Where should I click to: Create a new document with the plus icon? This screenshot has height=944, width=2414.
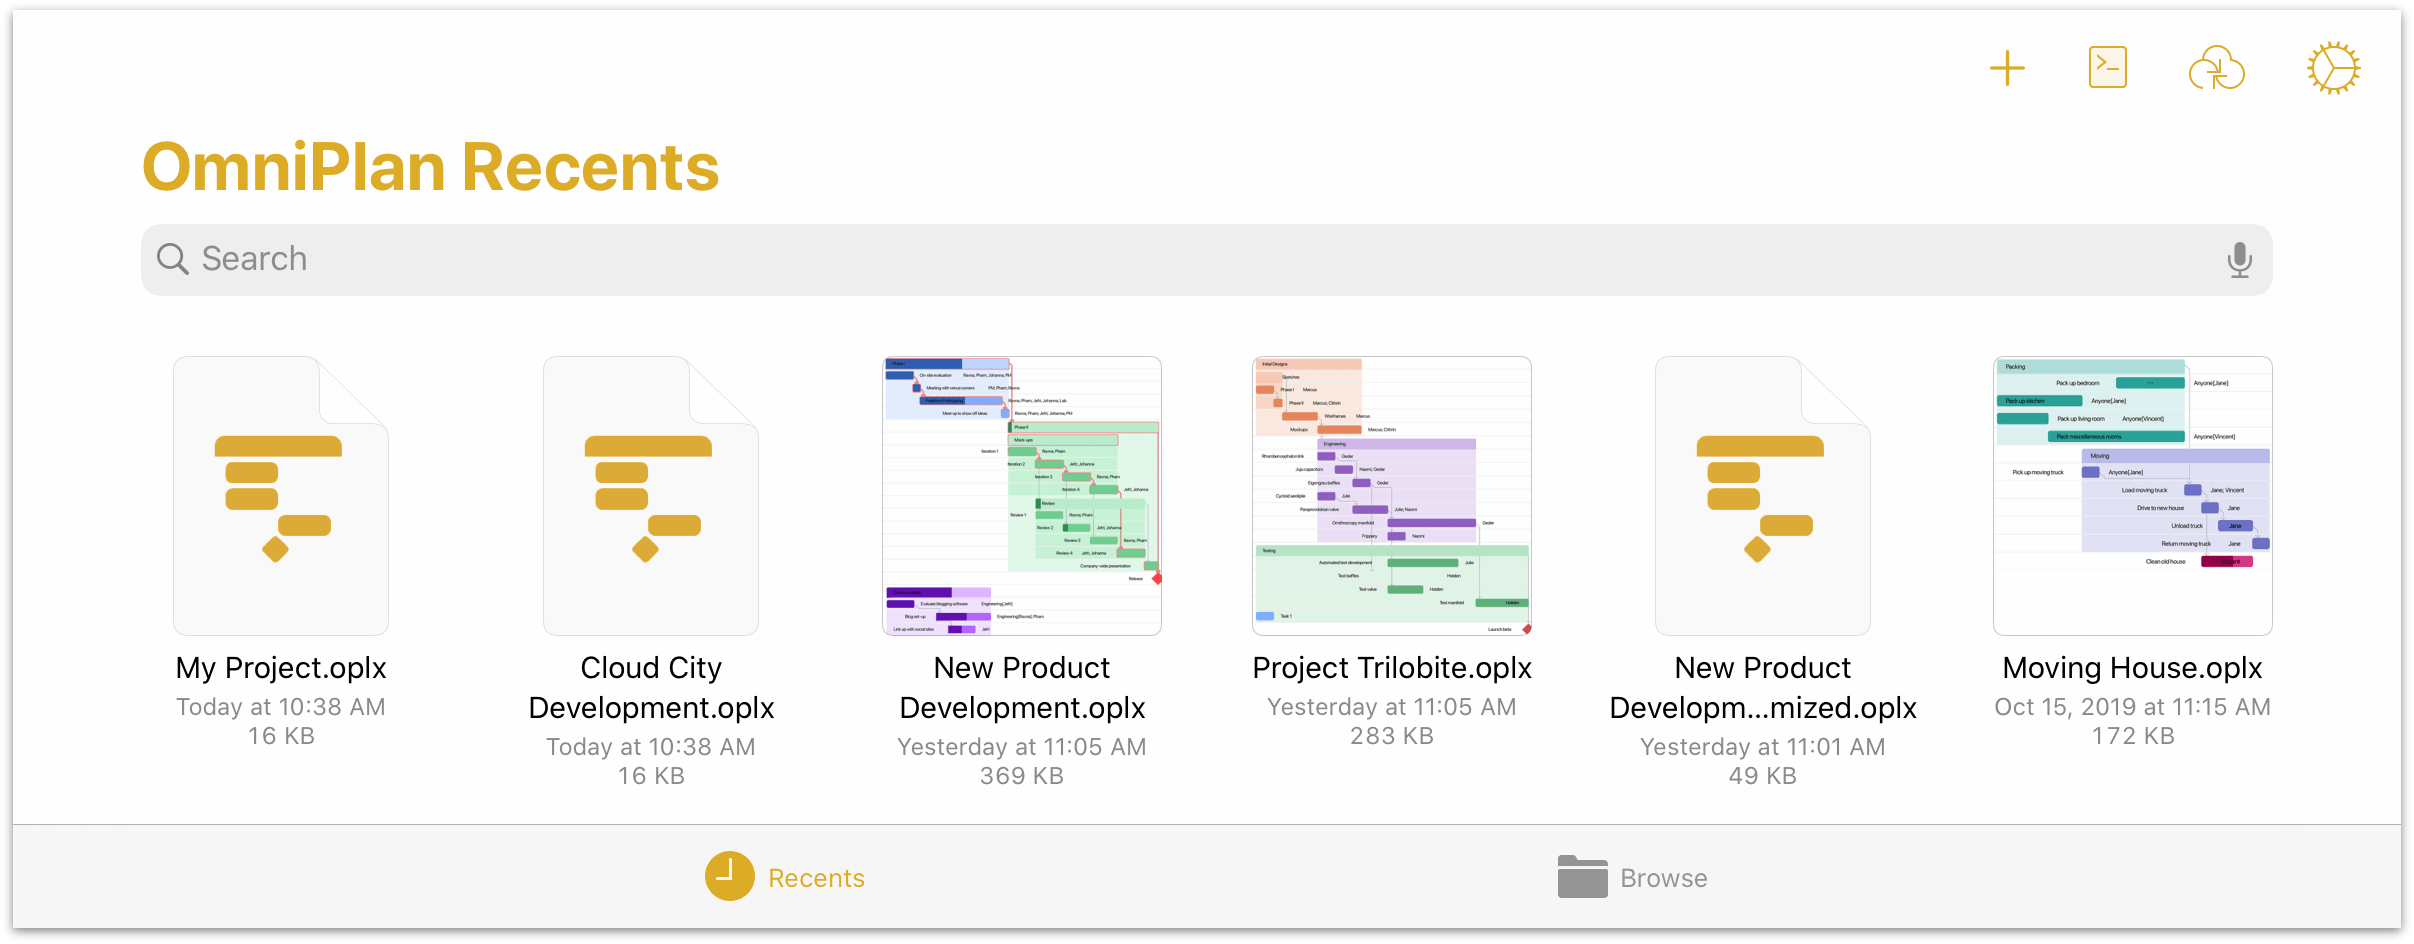click(x=2007, y=69)
